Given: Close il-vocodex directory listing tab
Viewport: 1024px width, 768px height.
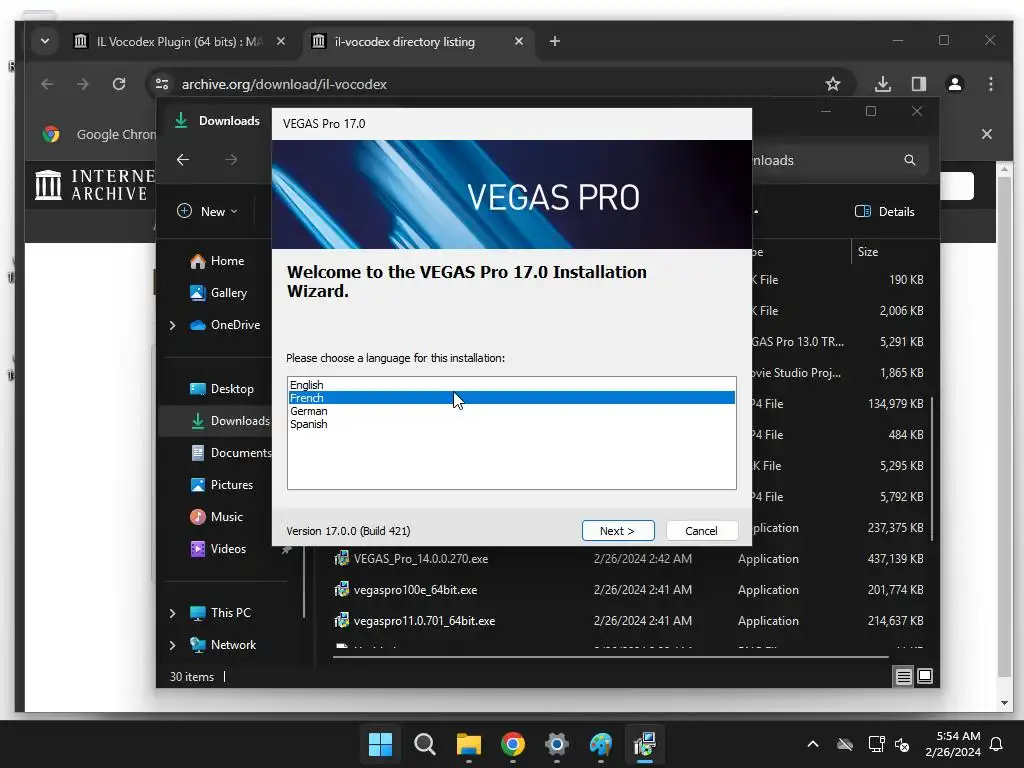Looking at the screenshot, I should [519, 41].
